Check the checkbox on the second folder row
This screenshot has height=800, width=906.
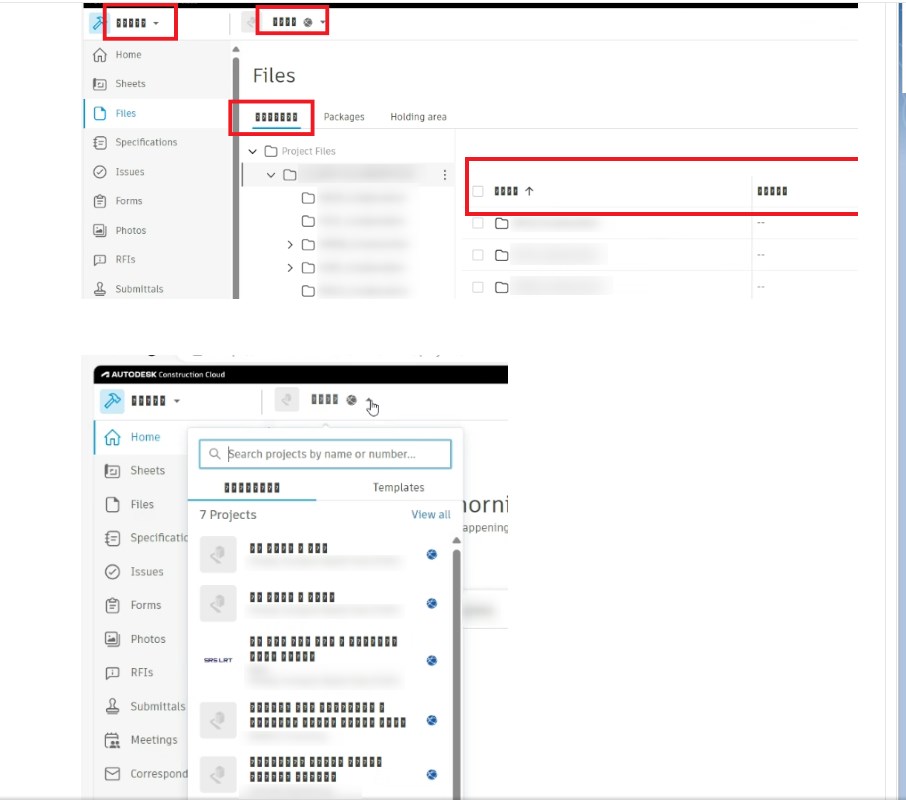pyautogui.click(x=477, y=254)
